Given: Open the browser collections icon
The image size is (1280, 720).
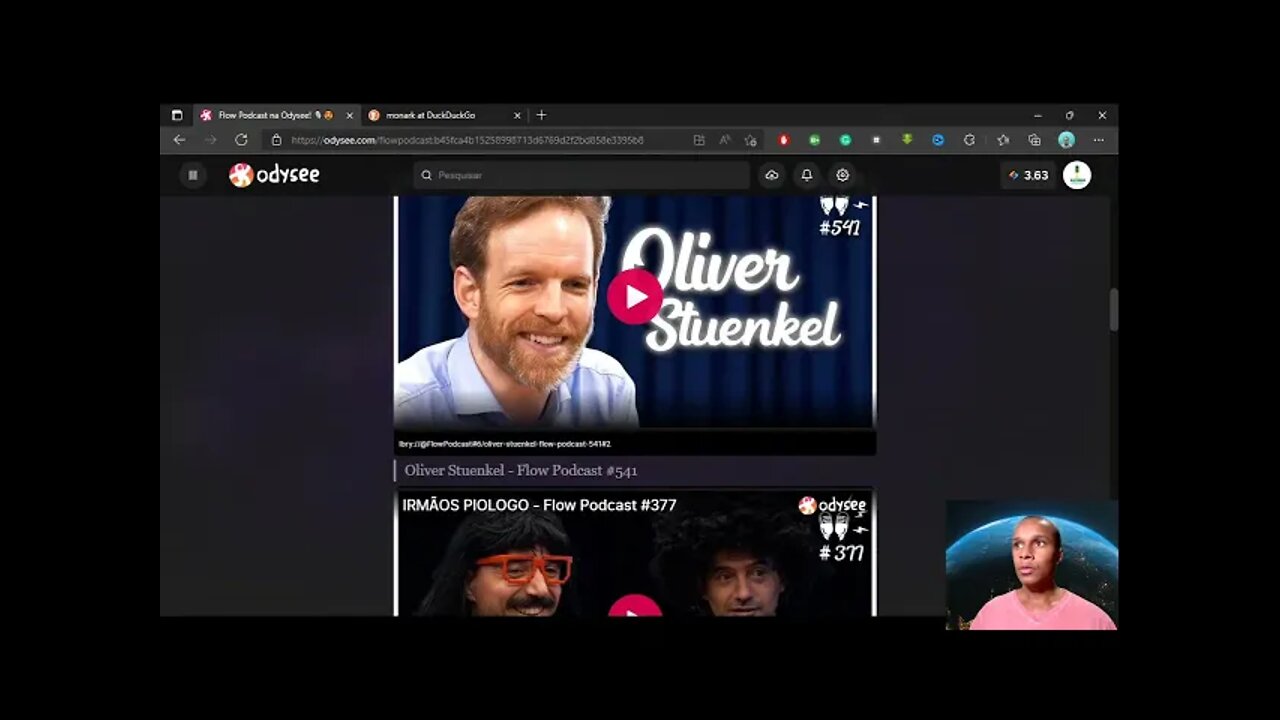Looking at the screenshot, I should coord(1034,140).
